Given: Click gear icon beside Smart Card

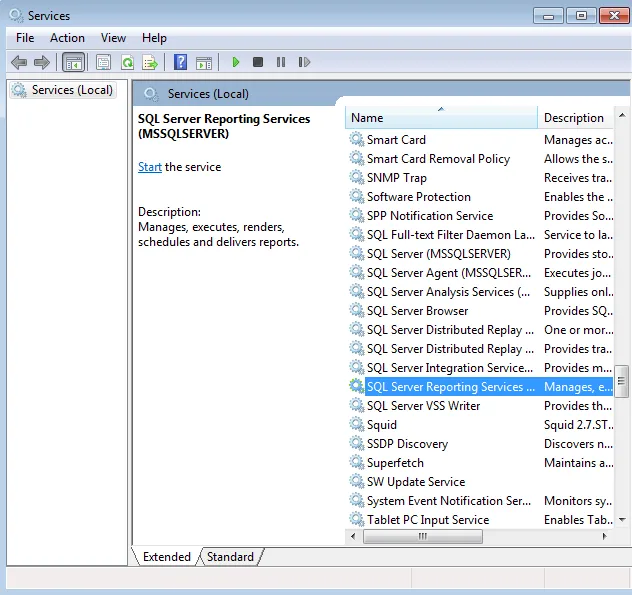Looking at the screenshot, I should pyautogui.click(x=357, y=139).
